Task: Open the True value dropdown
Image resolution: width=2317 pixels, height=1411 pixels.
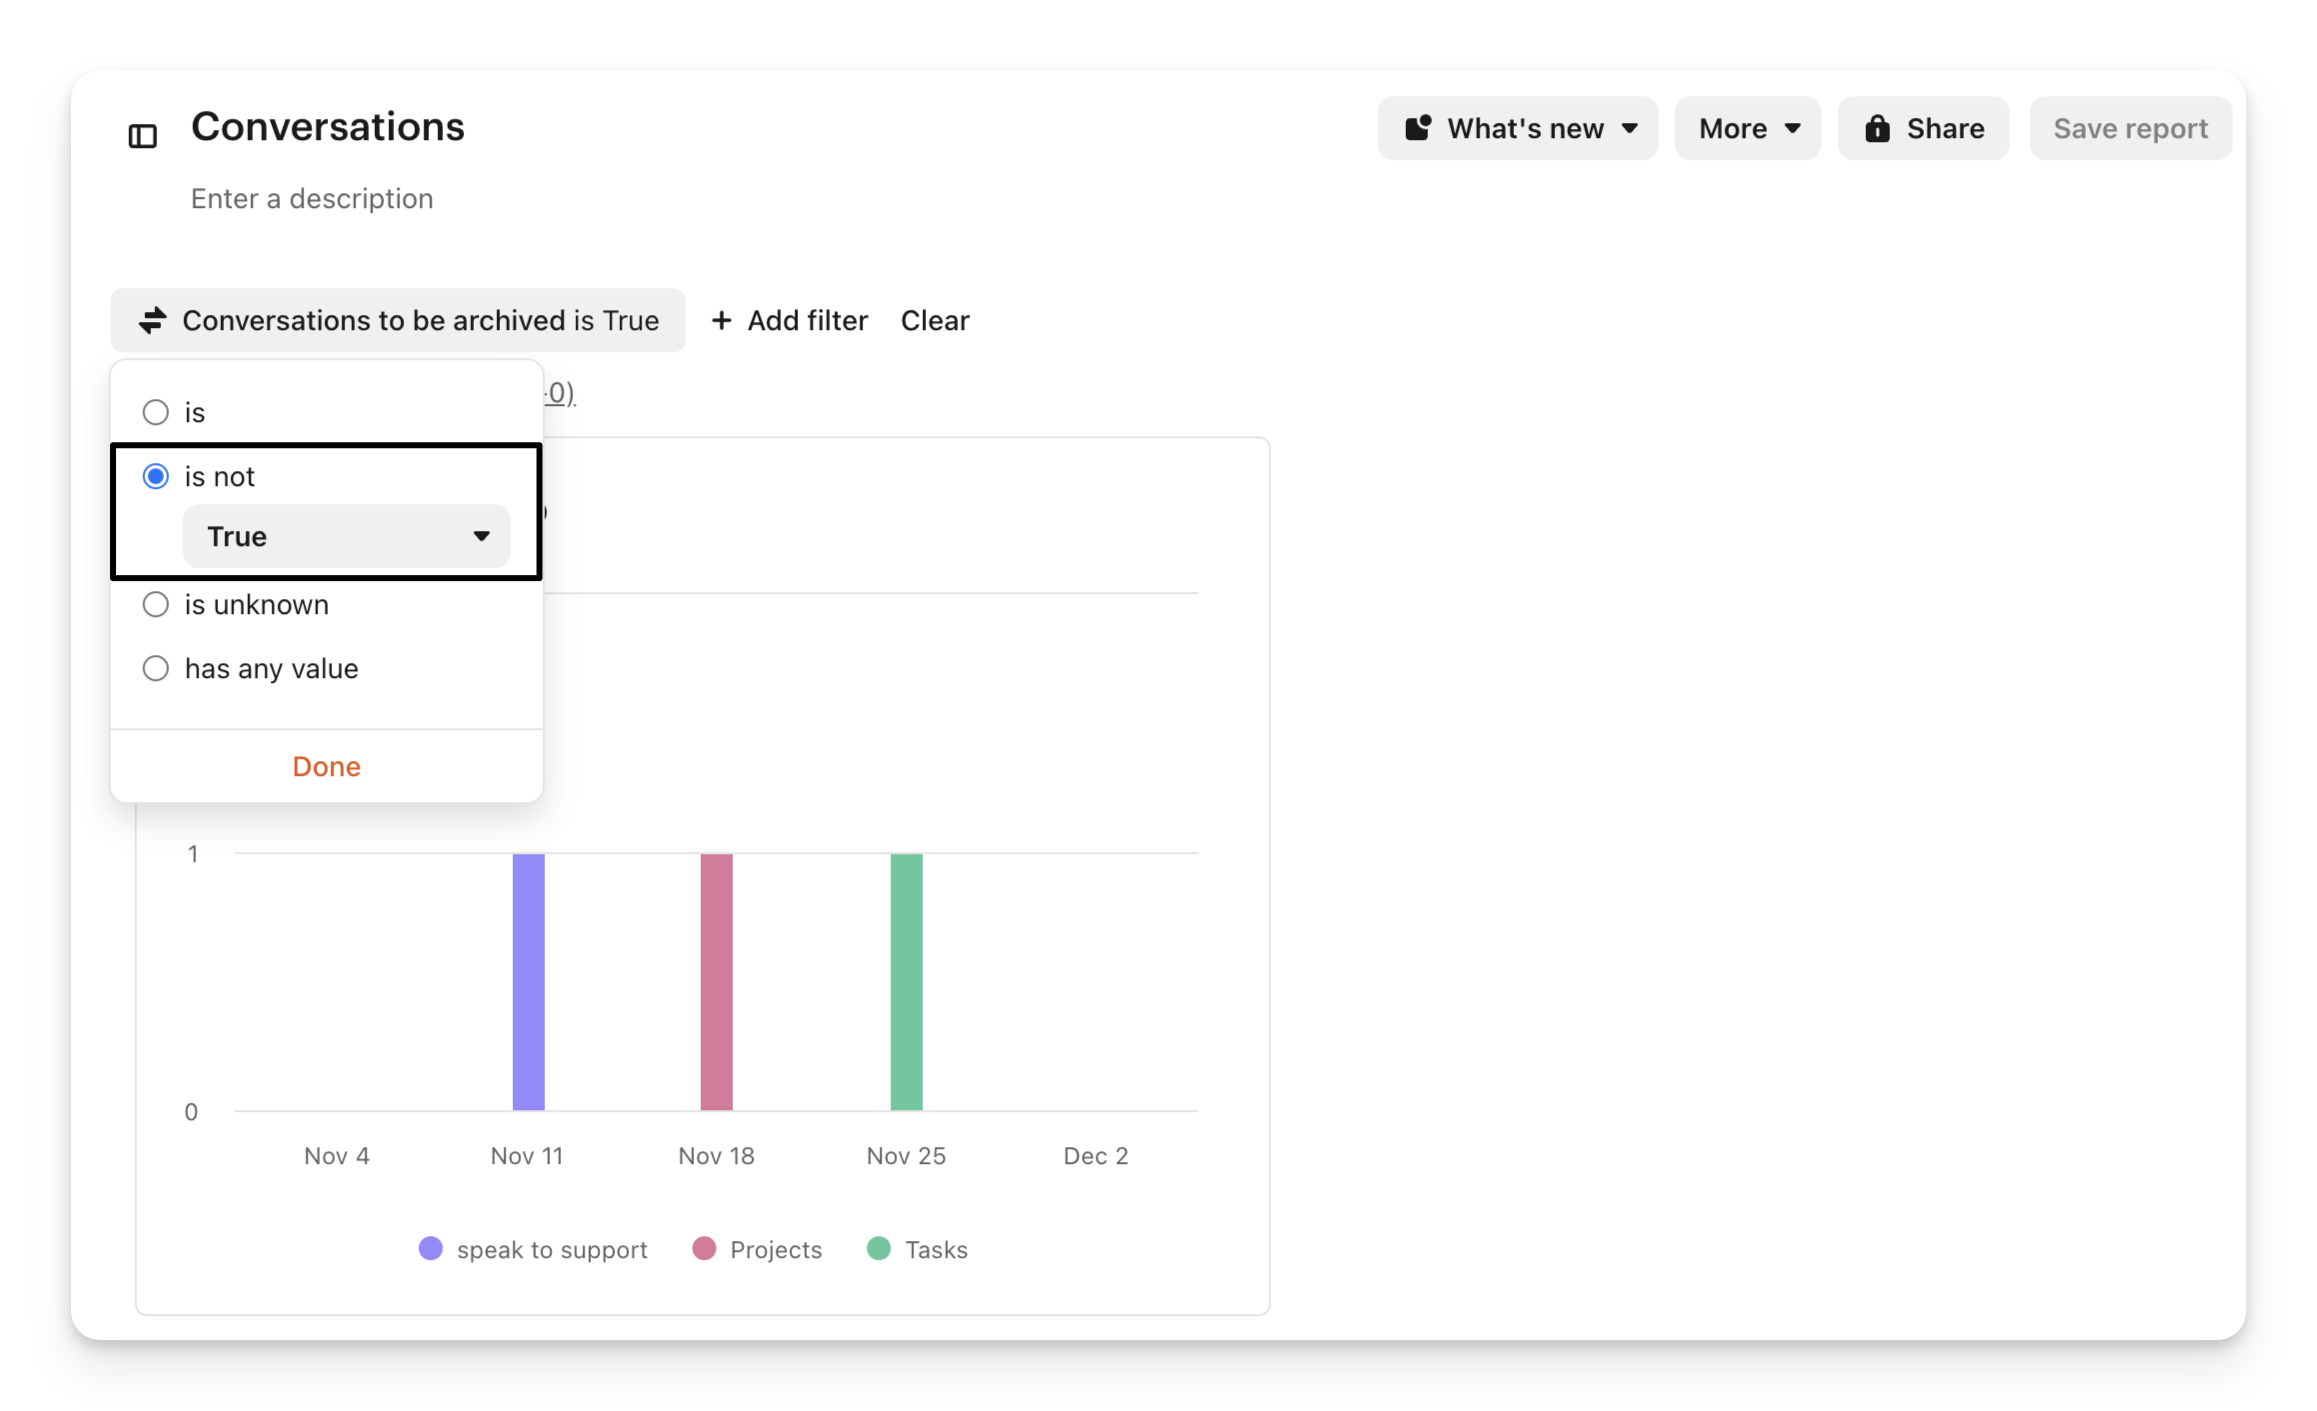Action: 346,536
